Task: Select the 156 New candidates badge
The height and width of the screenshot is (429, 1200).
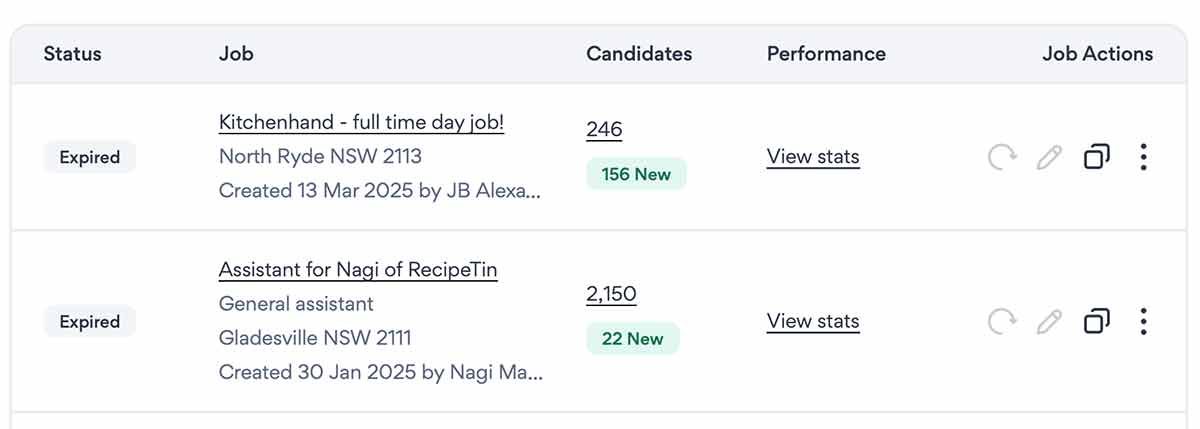Action: point(636,174)
